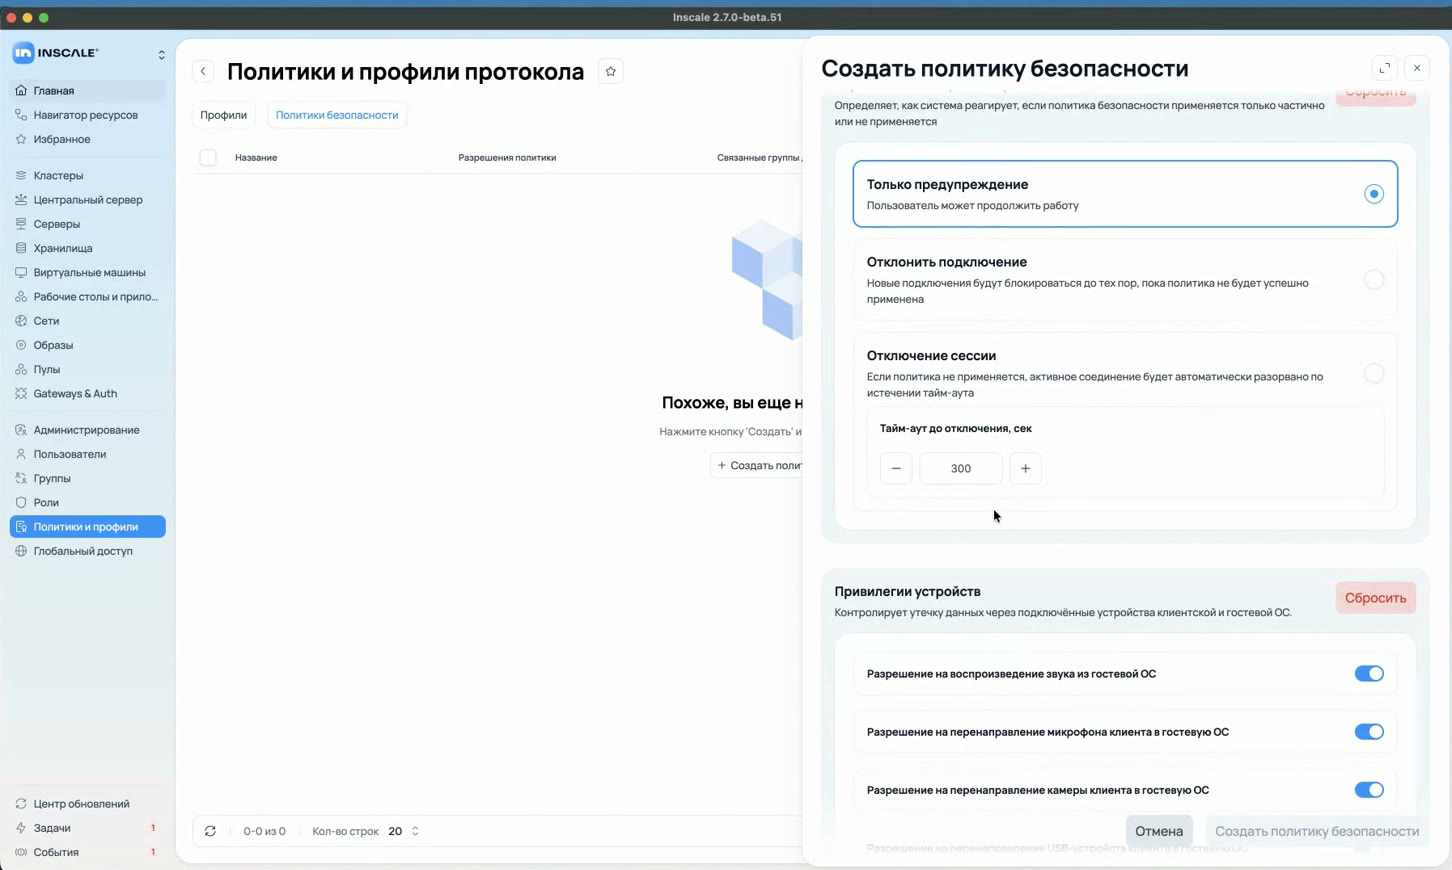Close the security policy side panel
This screenshot has height=870, width=1452.
1417,68
